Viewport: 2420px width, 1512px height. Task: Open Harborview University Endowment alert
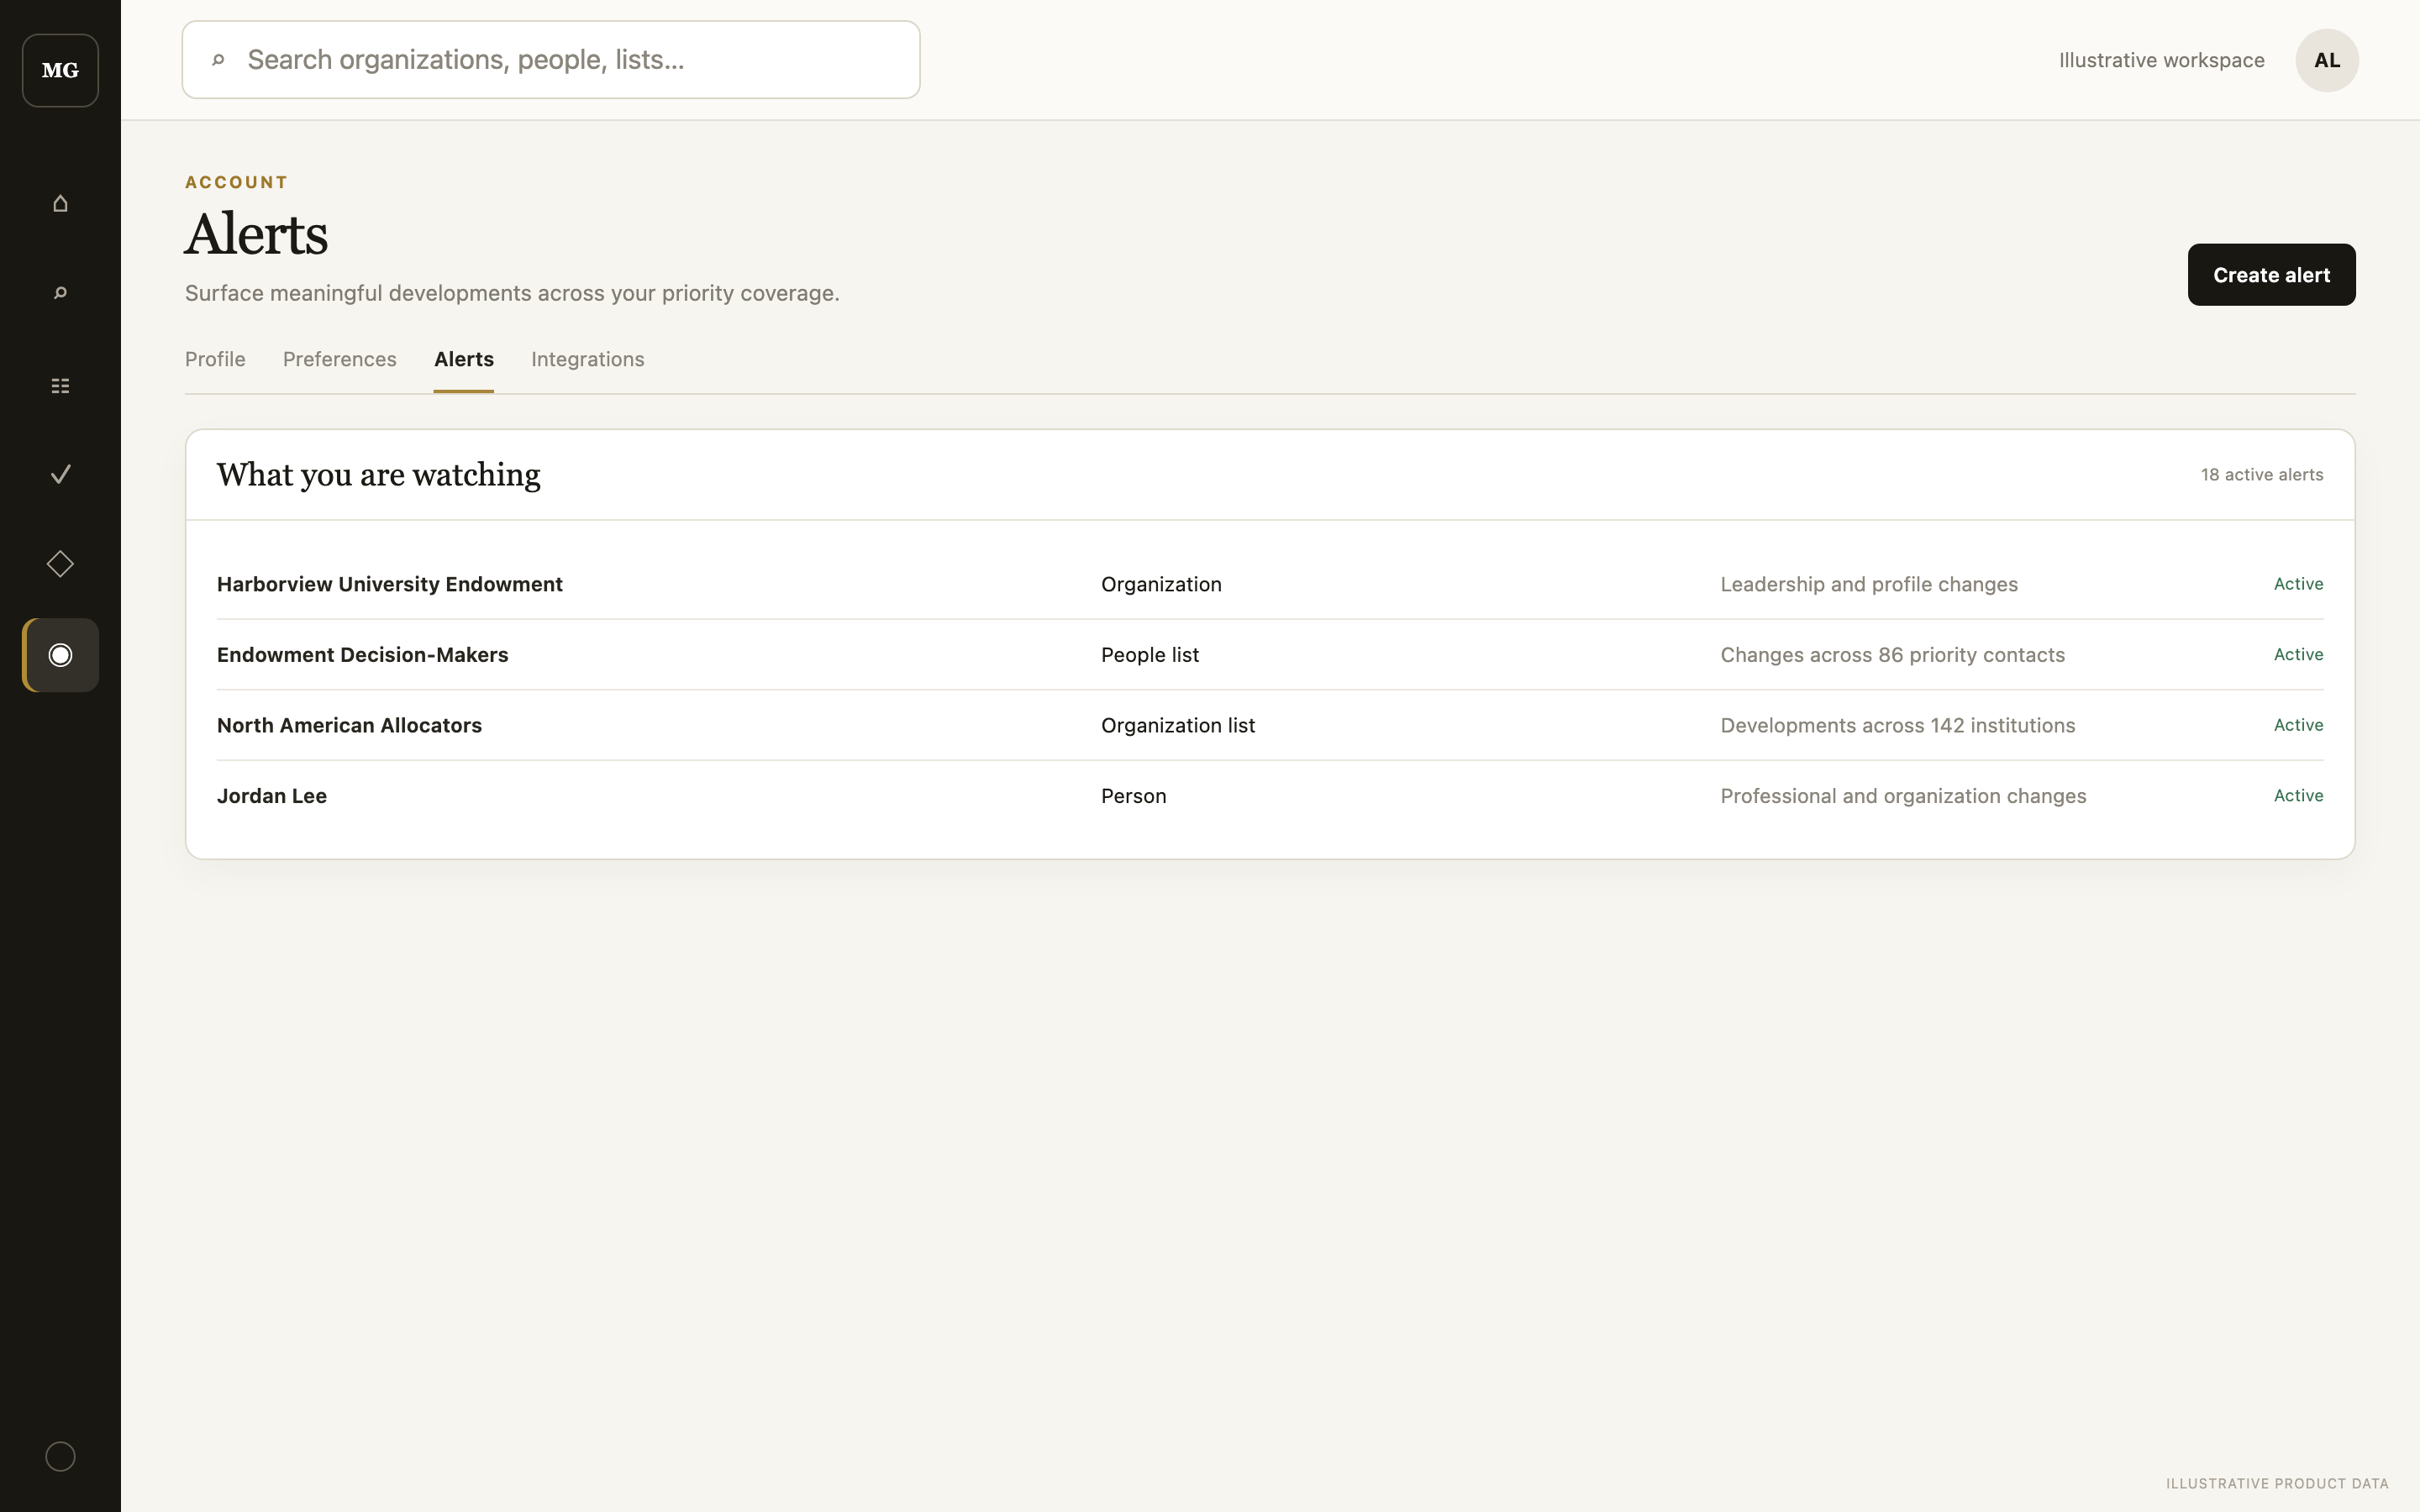(1270, 584)
